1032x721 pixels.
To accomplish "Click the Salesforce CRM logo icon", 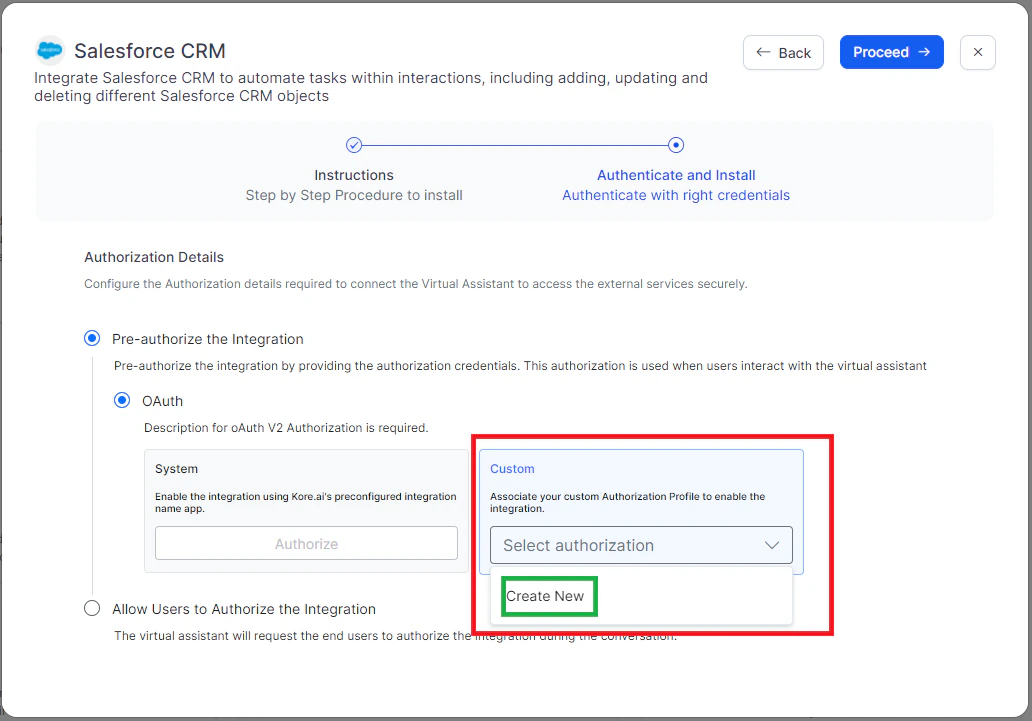I will [48, 50].
